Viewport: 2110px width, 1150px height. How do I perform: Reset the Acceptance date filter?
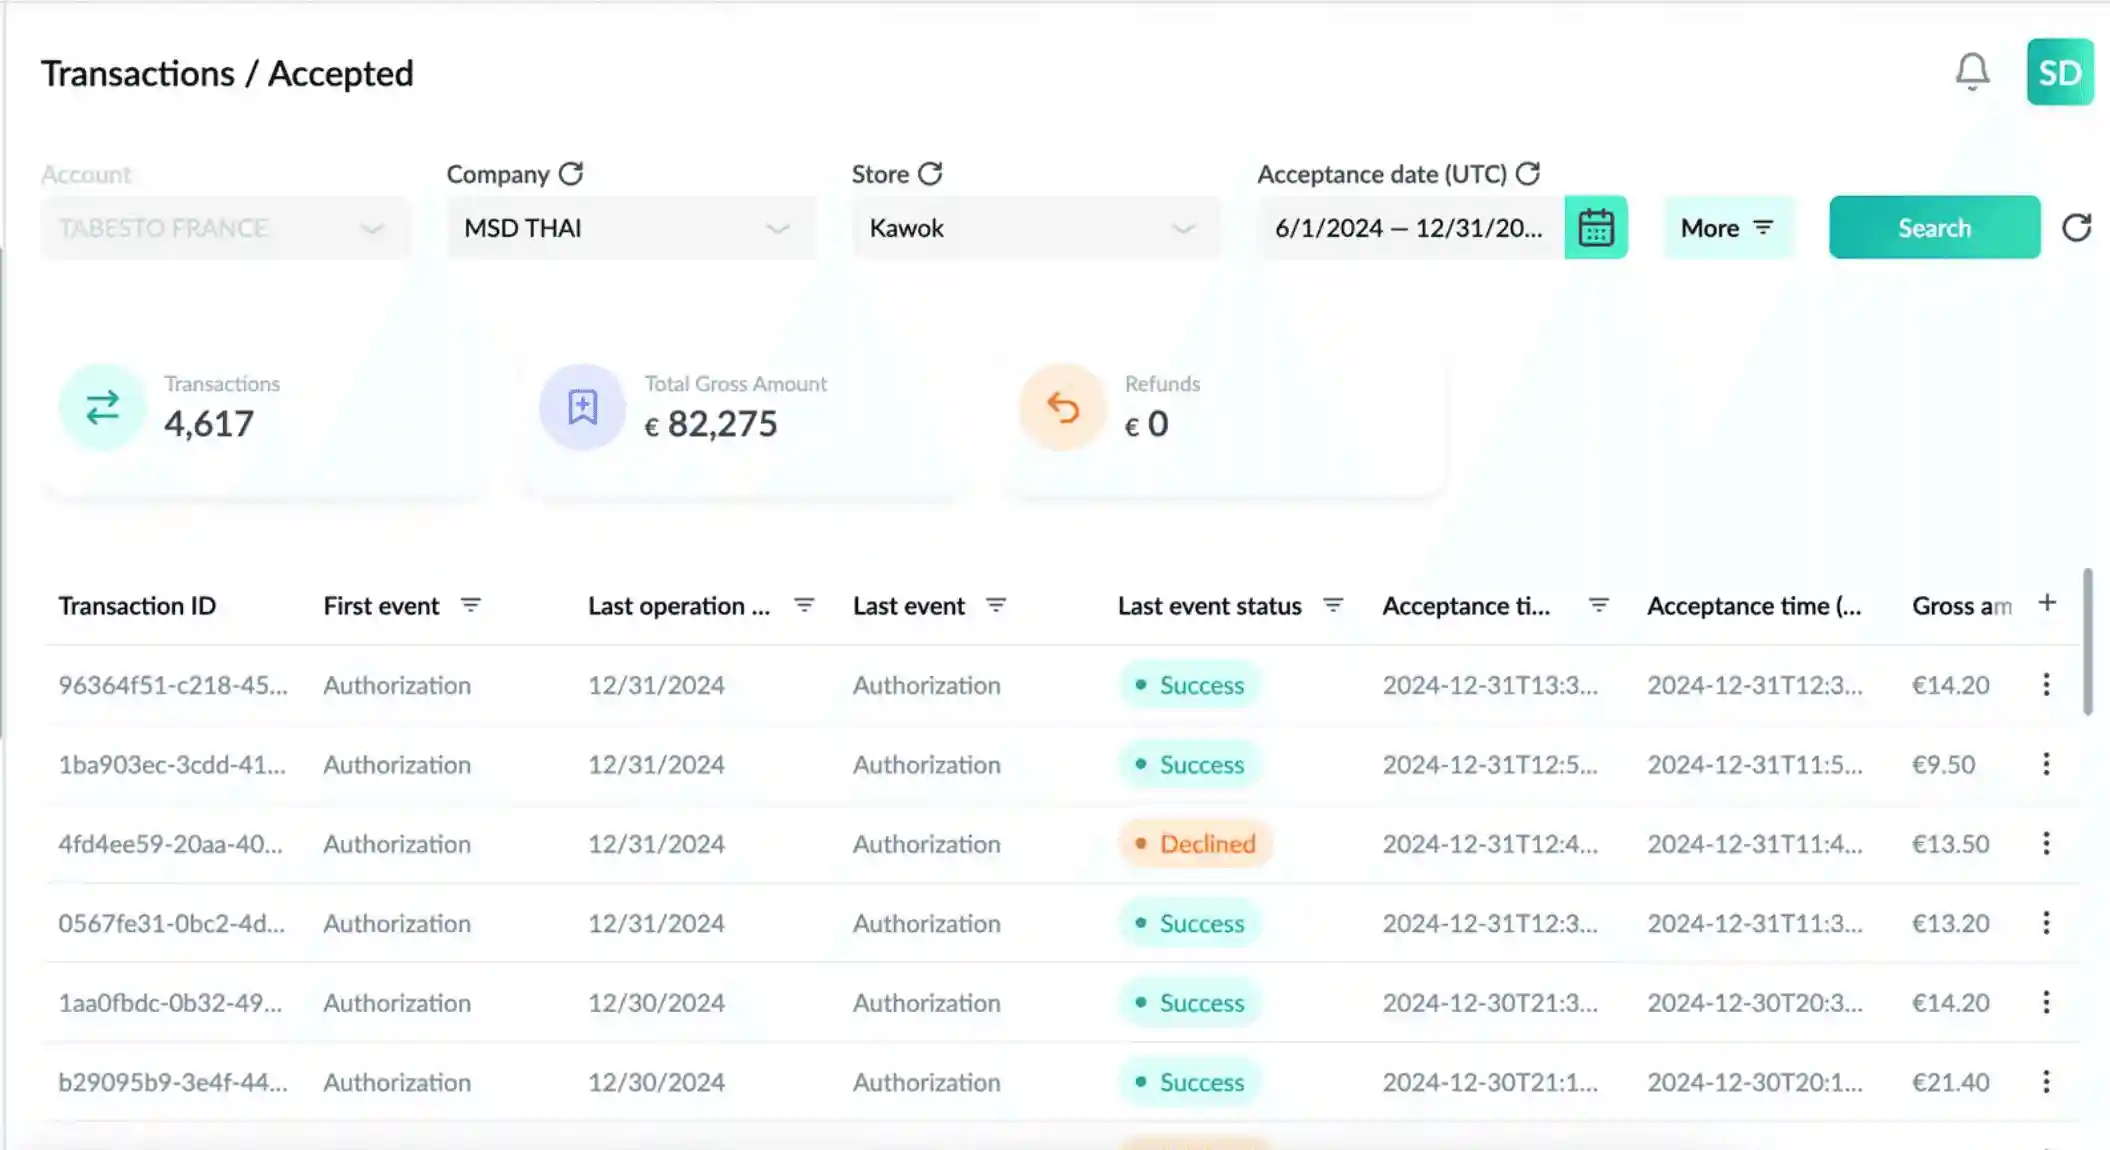tap(1527, 174)
